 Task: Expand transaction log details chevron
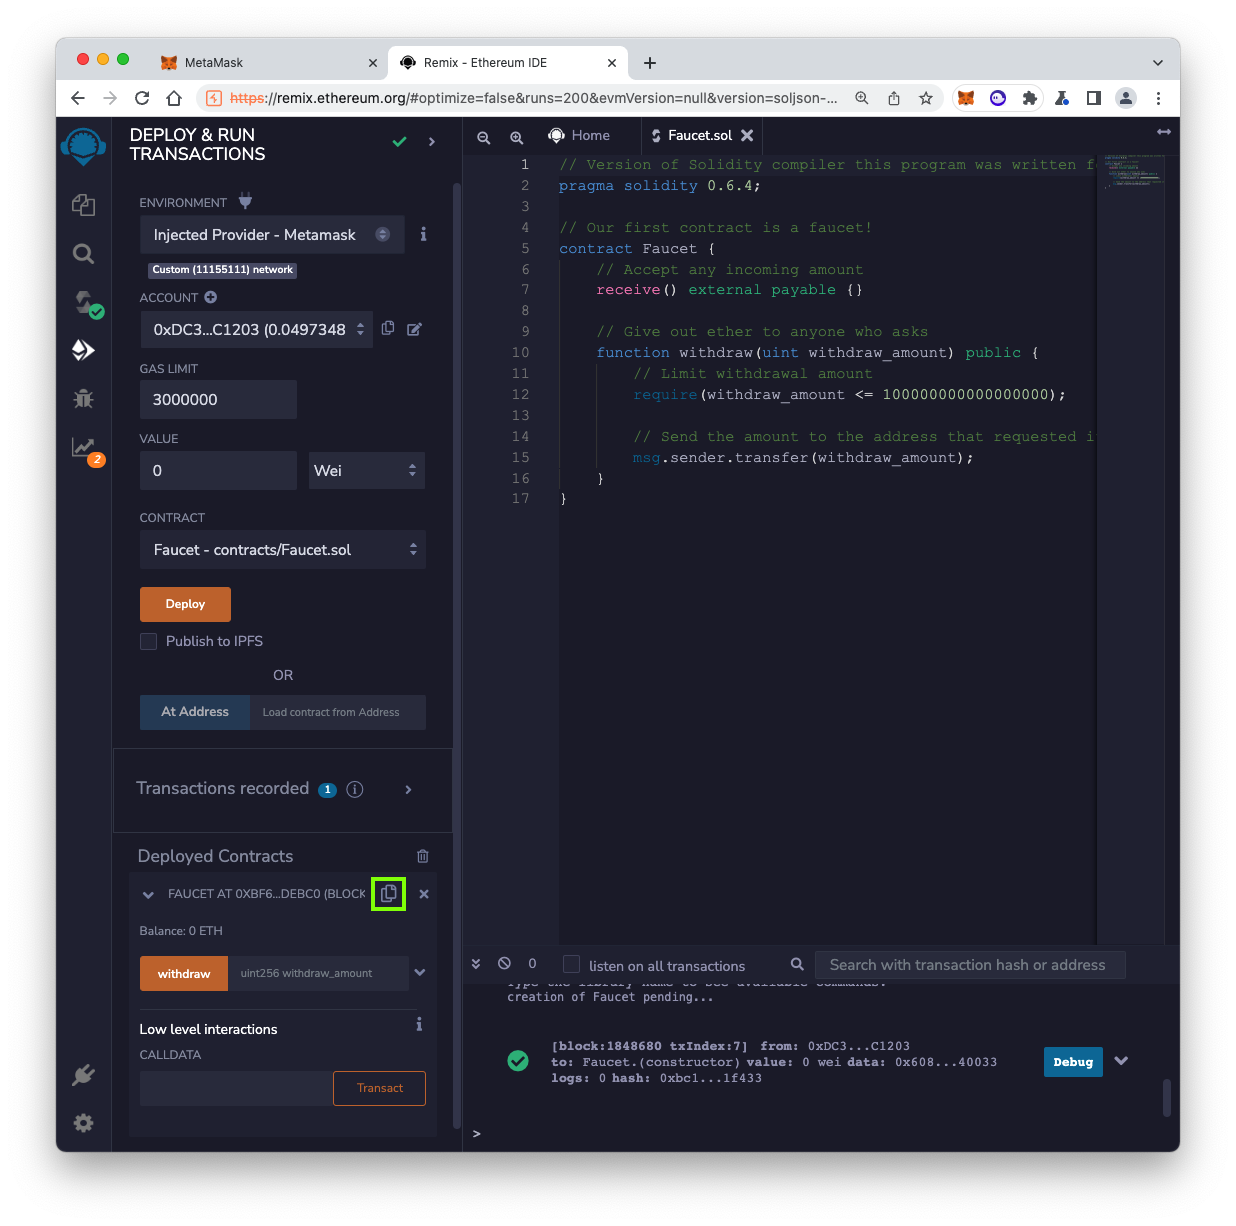(1121, 1061)
